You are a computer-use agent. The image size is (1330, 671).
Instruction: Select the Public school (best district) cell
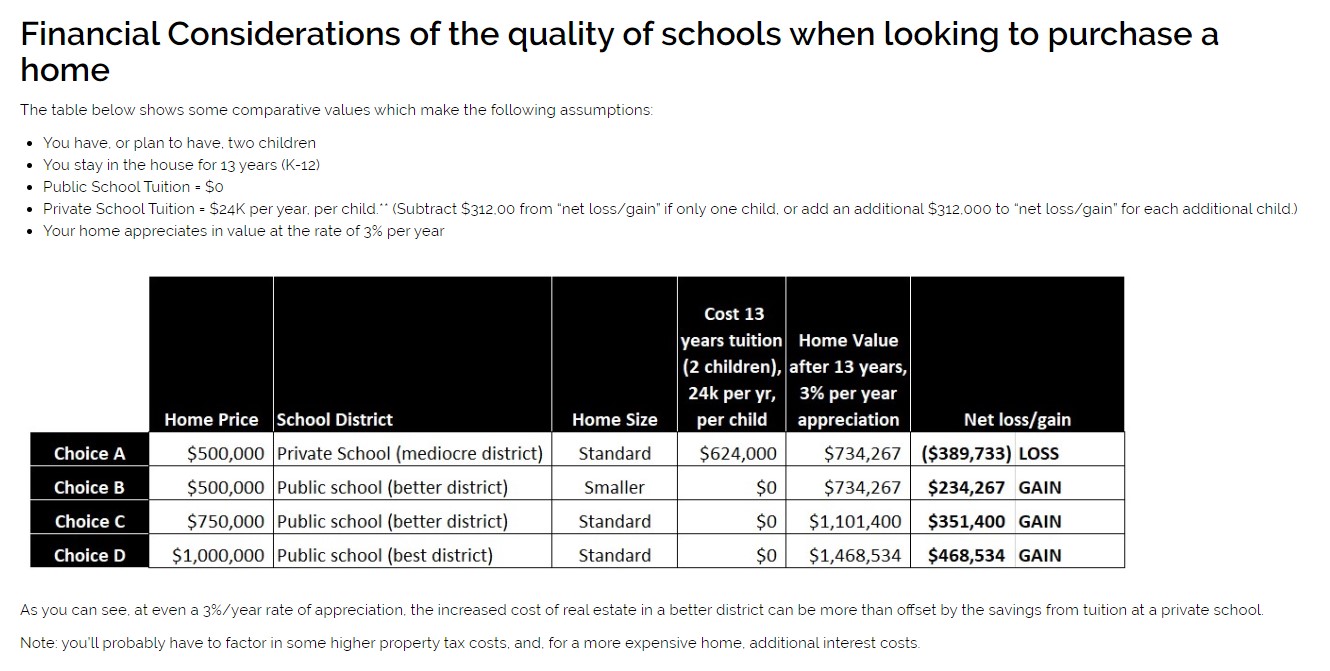pyautogui.click(x=385, y=555)
